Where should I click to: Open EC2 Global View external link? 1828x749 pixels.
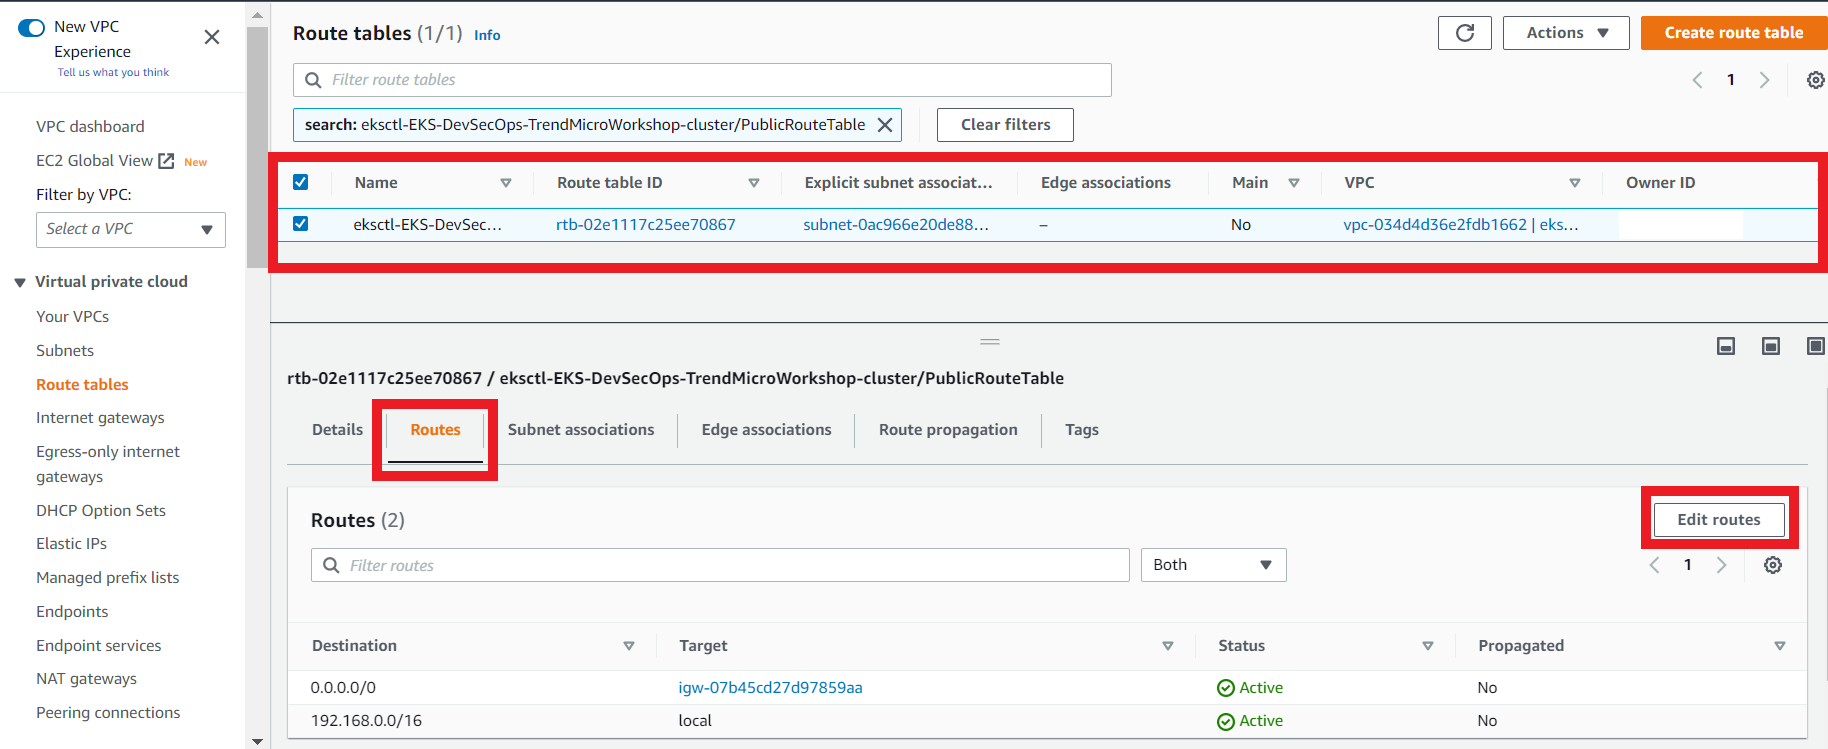pyautogui.click(x=105, y=161)
